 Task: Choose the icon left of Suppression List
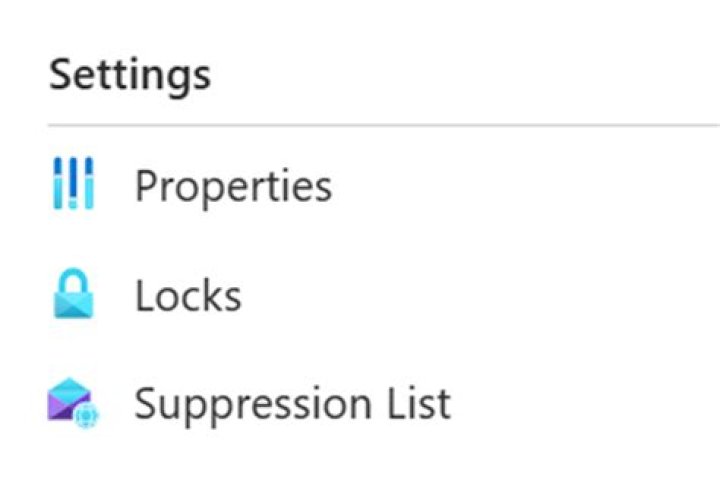pos(72,404)
